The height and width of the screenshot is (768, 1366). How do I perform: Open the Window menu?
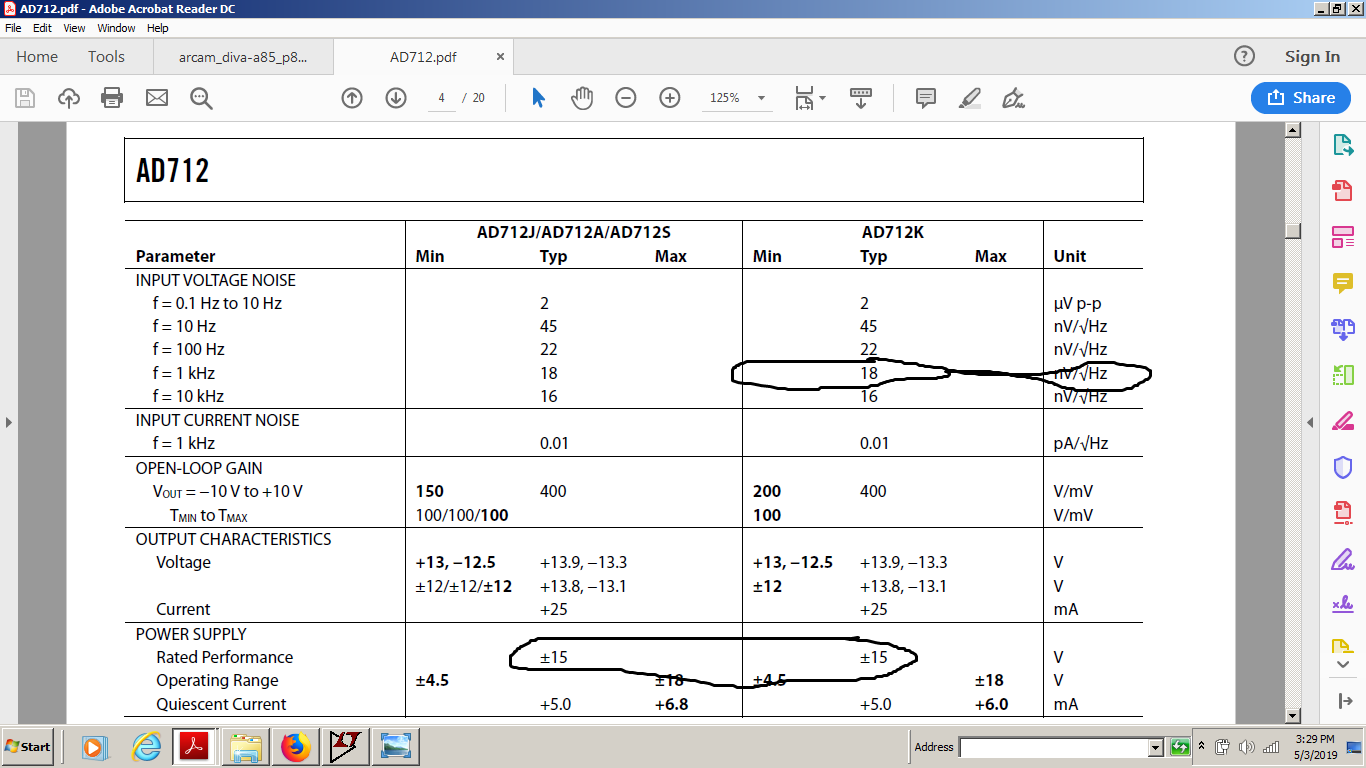(x=116, y=28)
